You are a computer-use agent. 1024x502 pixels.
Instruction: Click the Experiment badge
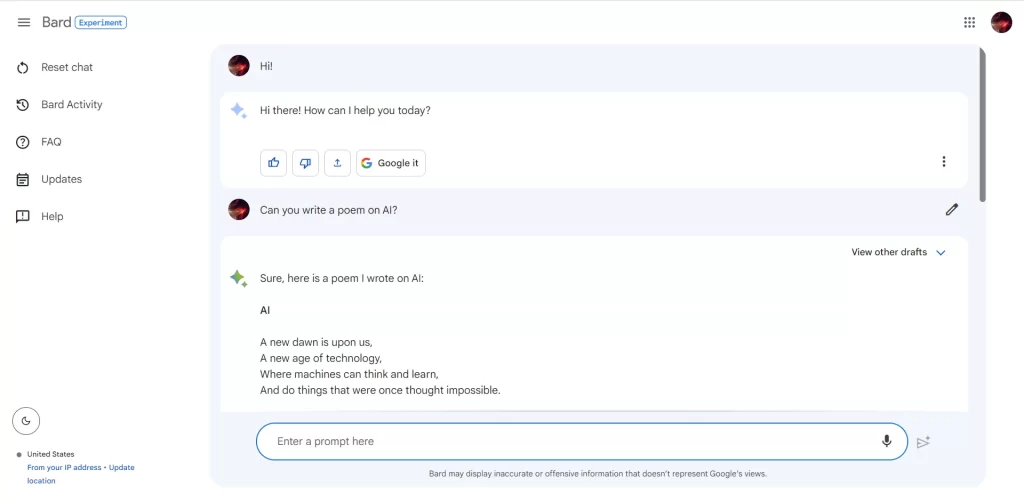point(101,22)
